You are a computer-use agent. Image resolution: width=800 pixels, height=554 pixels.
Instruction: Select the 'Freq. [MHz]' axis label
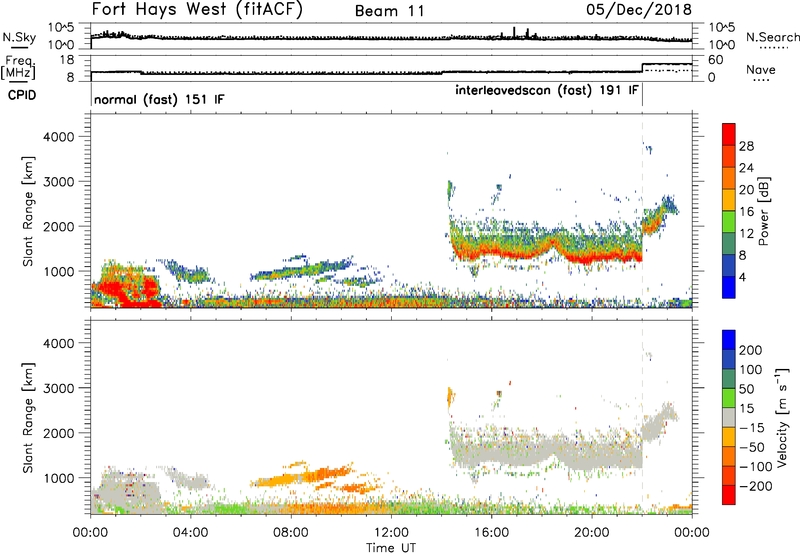click(x=19, y=68)
